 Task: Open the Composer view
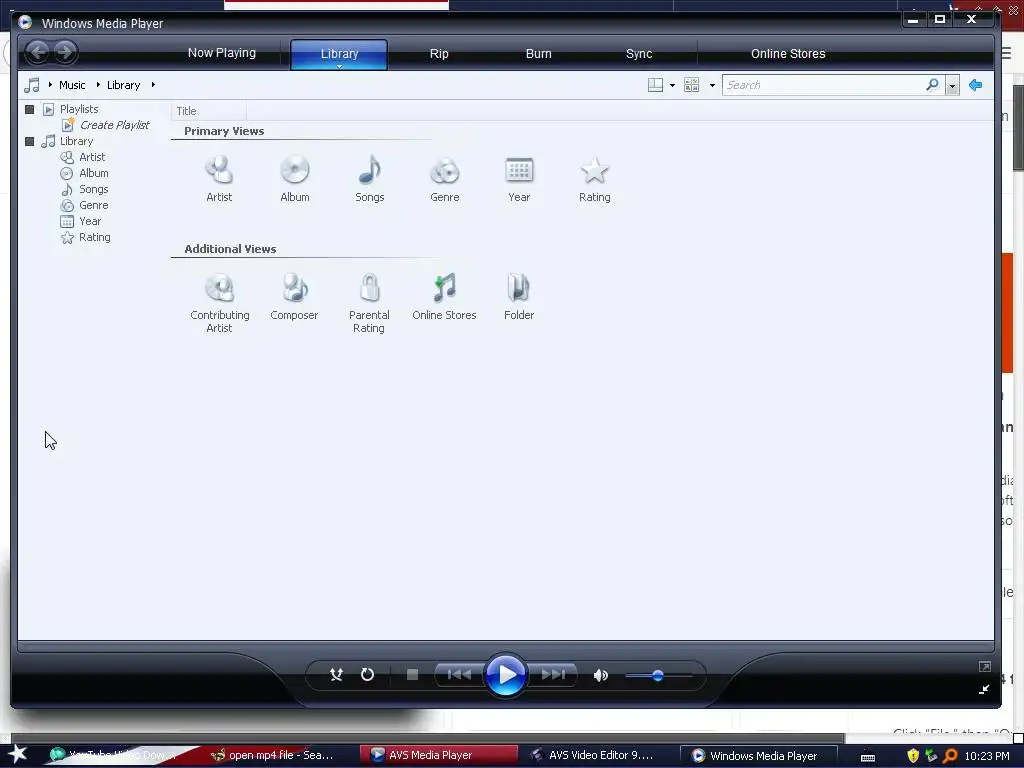tap(295, 297)
